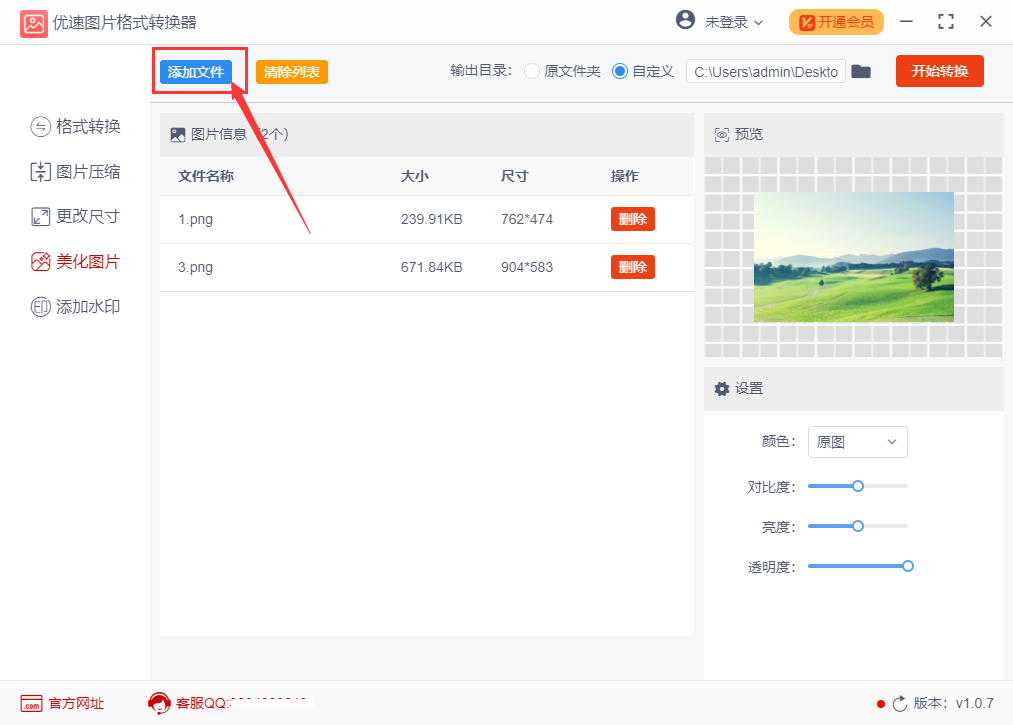Click the red update indicator dot
Screen dimensions: 1013x725
point(881,704)
